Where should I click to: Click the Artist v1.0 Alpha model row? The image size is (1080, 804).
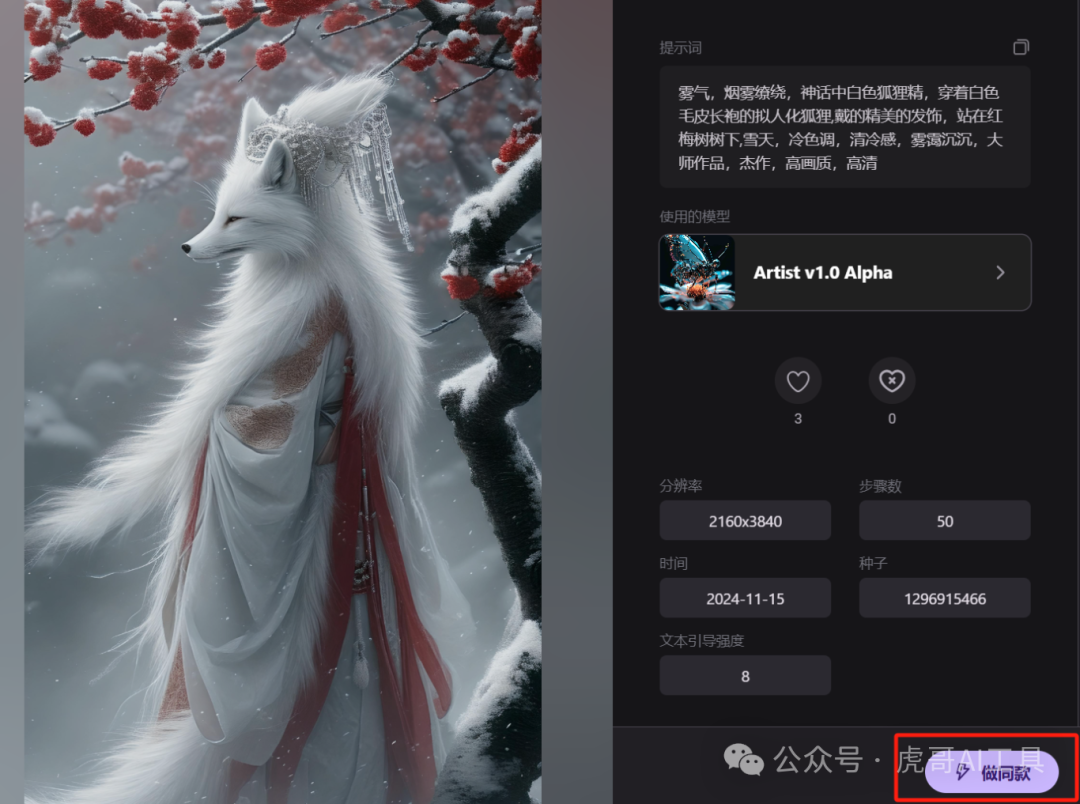[x=845, y=272]
